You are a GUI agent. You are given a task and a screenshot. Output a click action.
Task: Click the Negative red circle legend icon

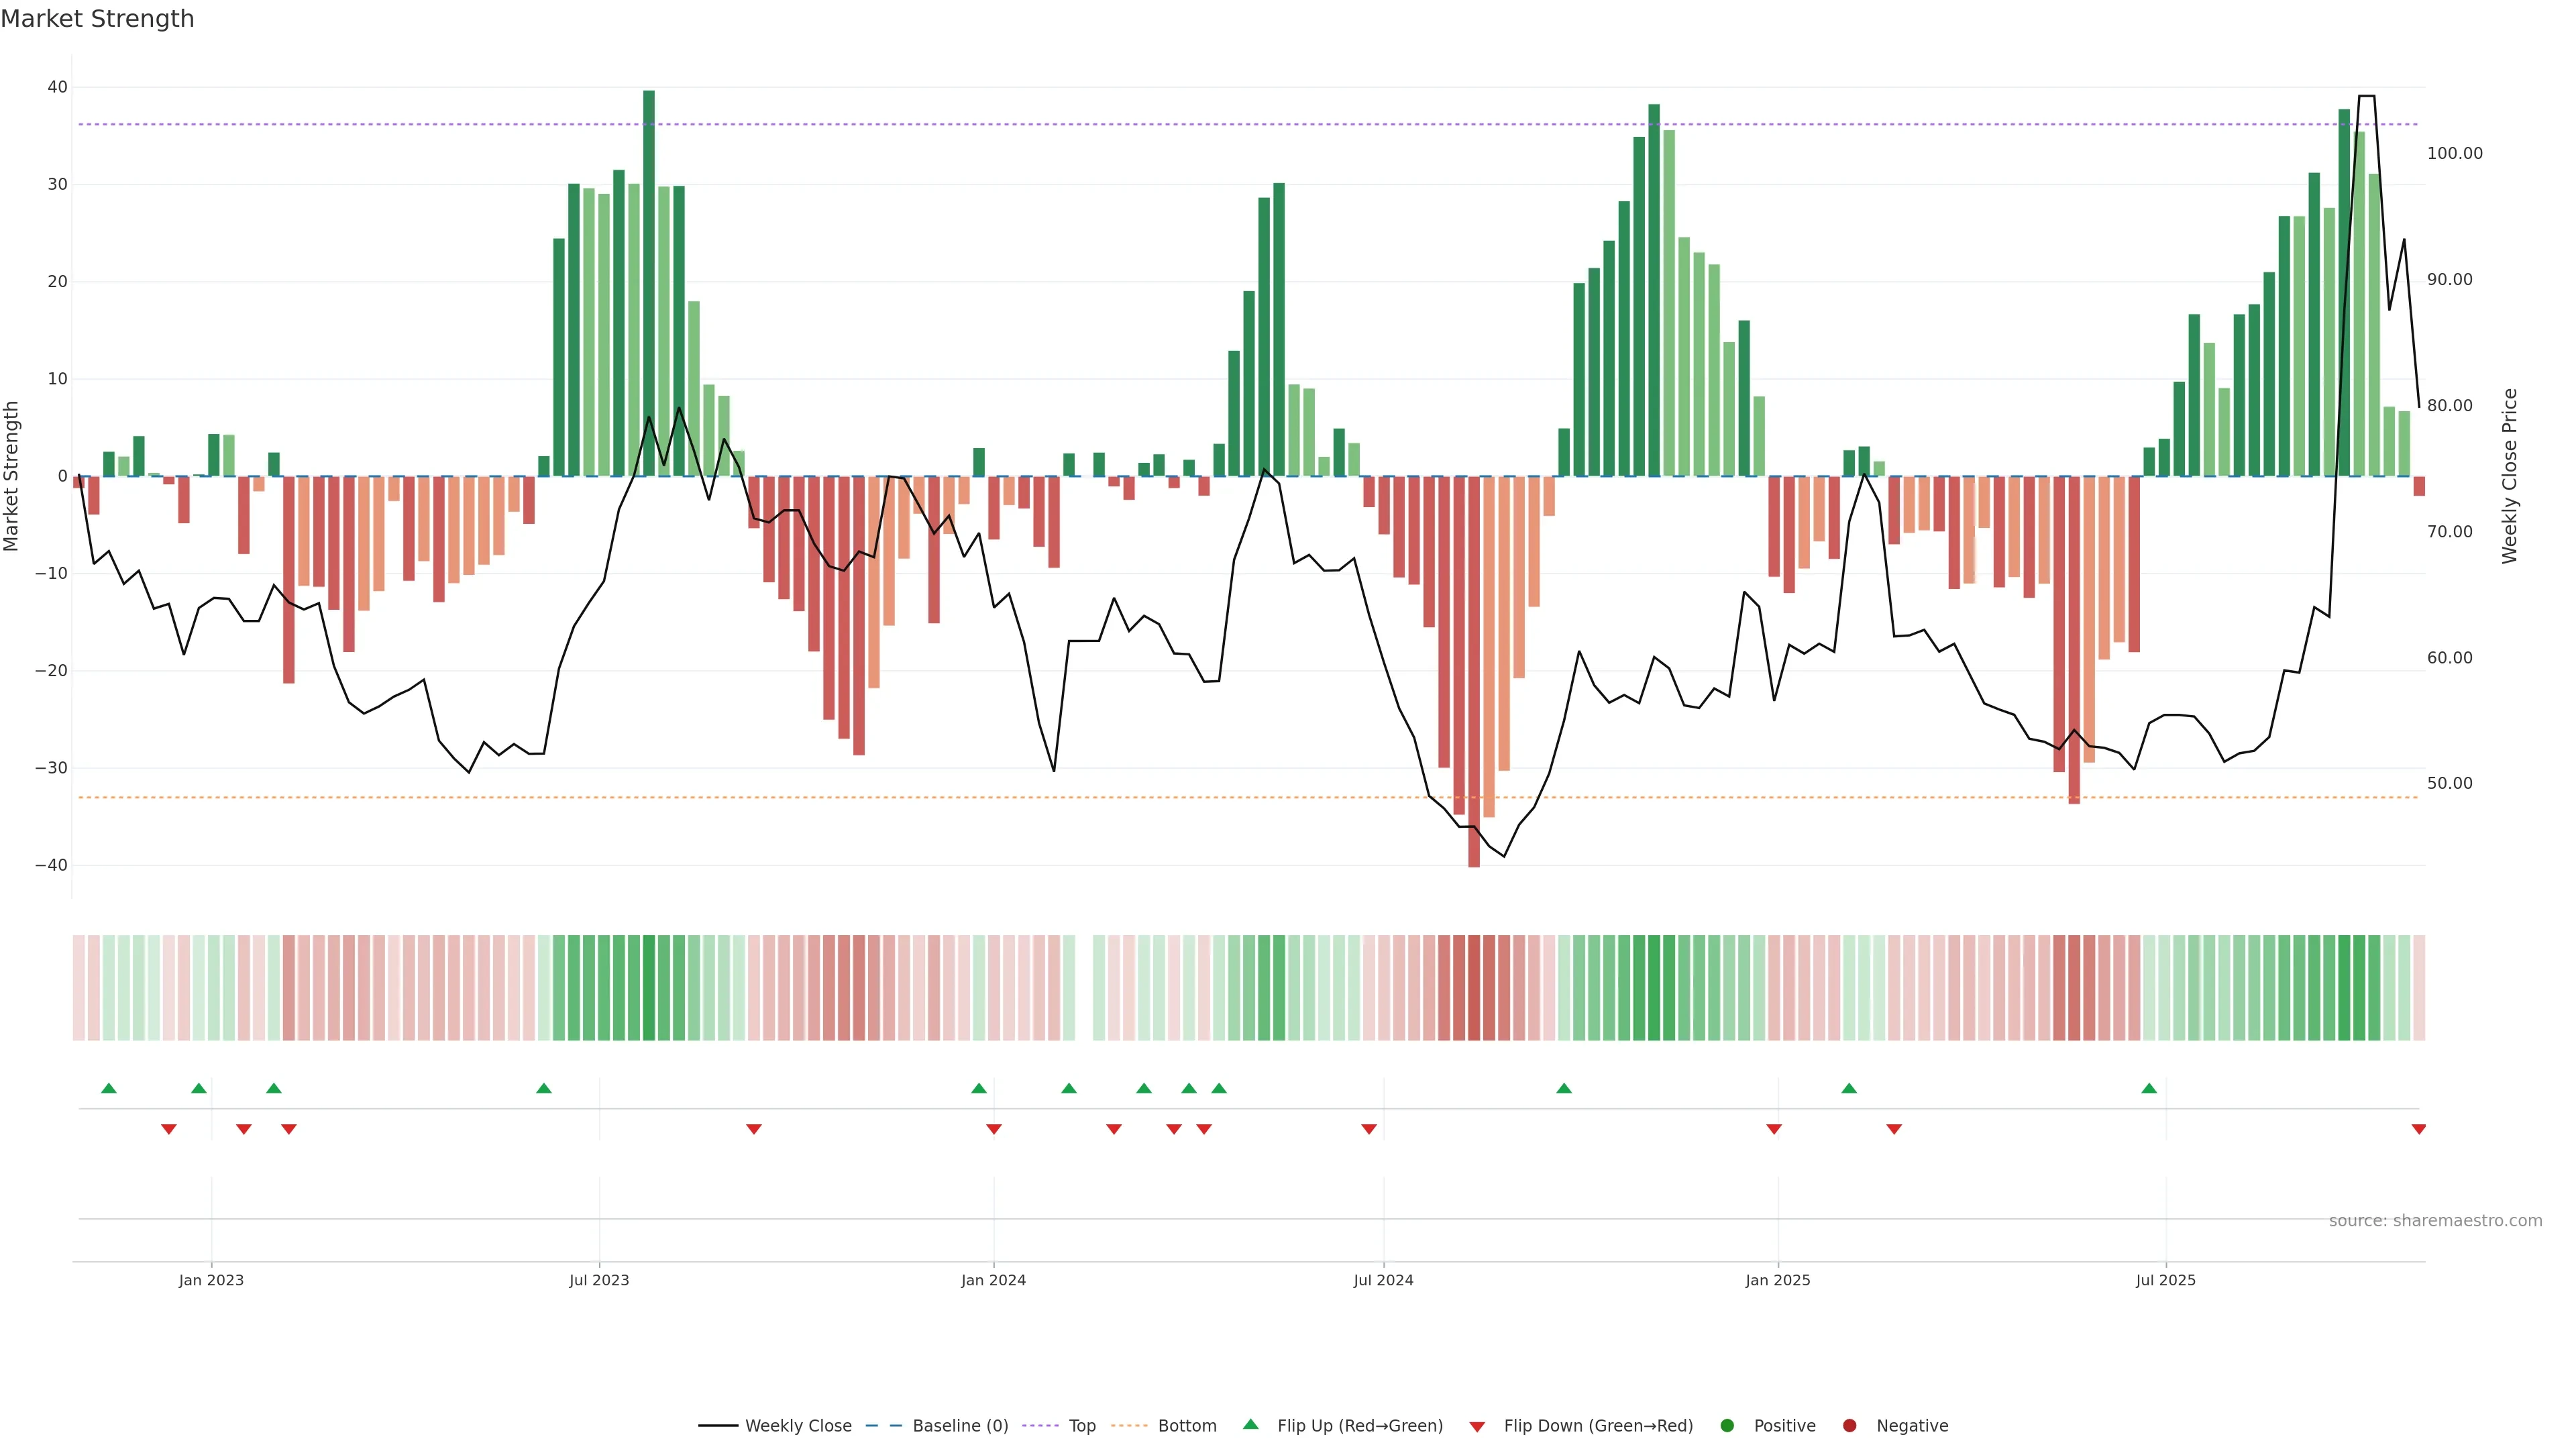click(1849, 1425)
